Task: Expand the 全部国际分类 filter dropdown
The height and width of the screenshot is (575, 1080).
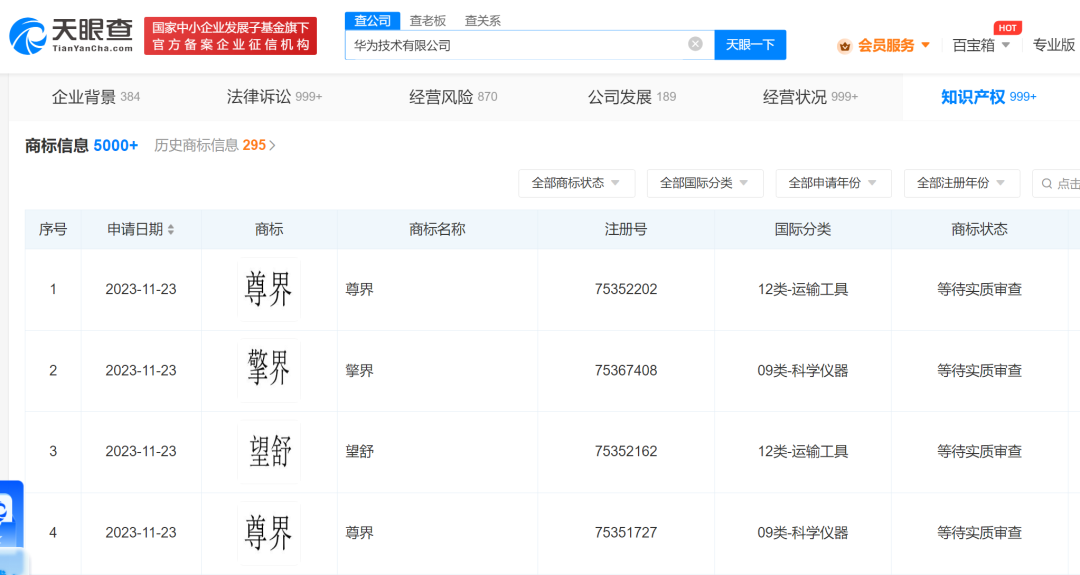Action: 705,183
